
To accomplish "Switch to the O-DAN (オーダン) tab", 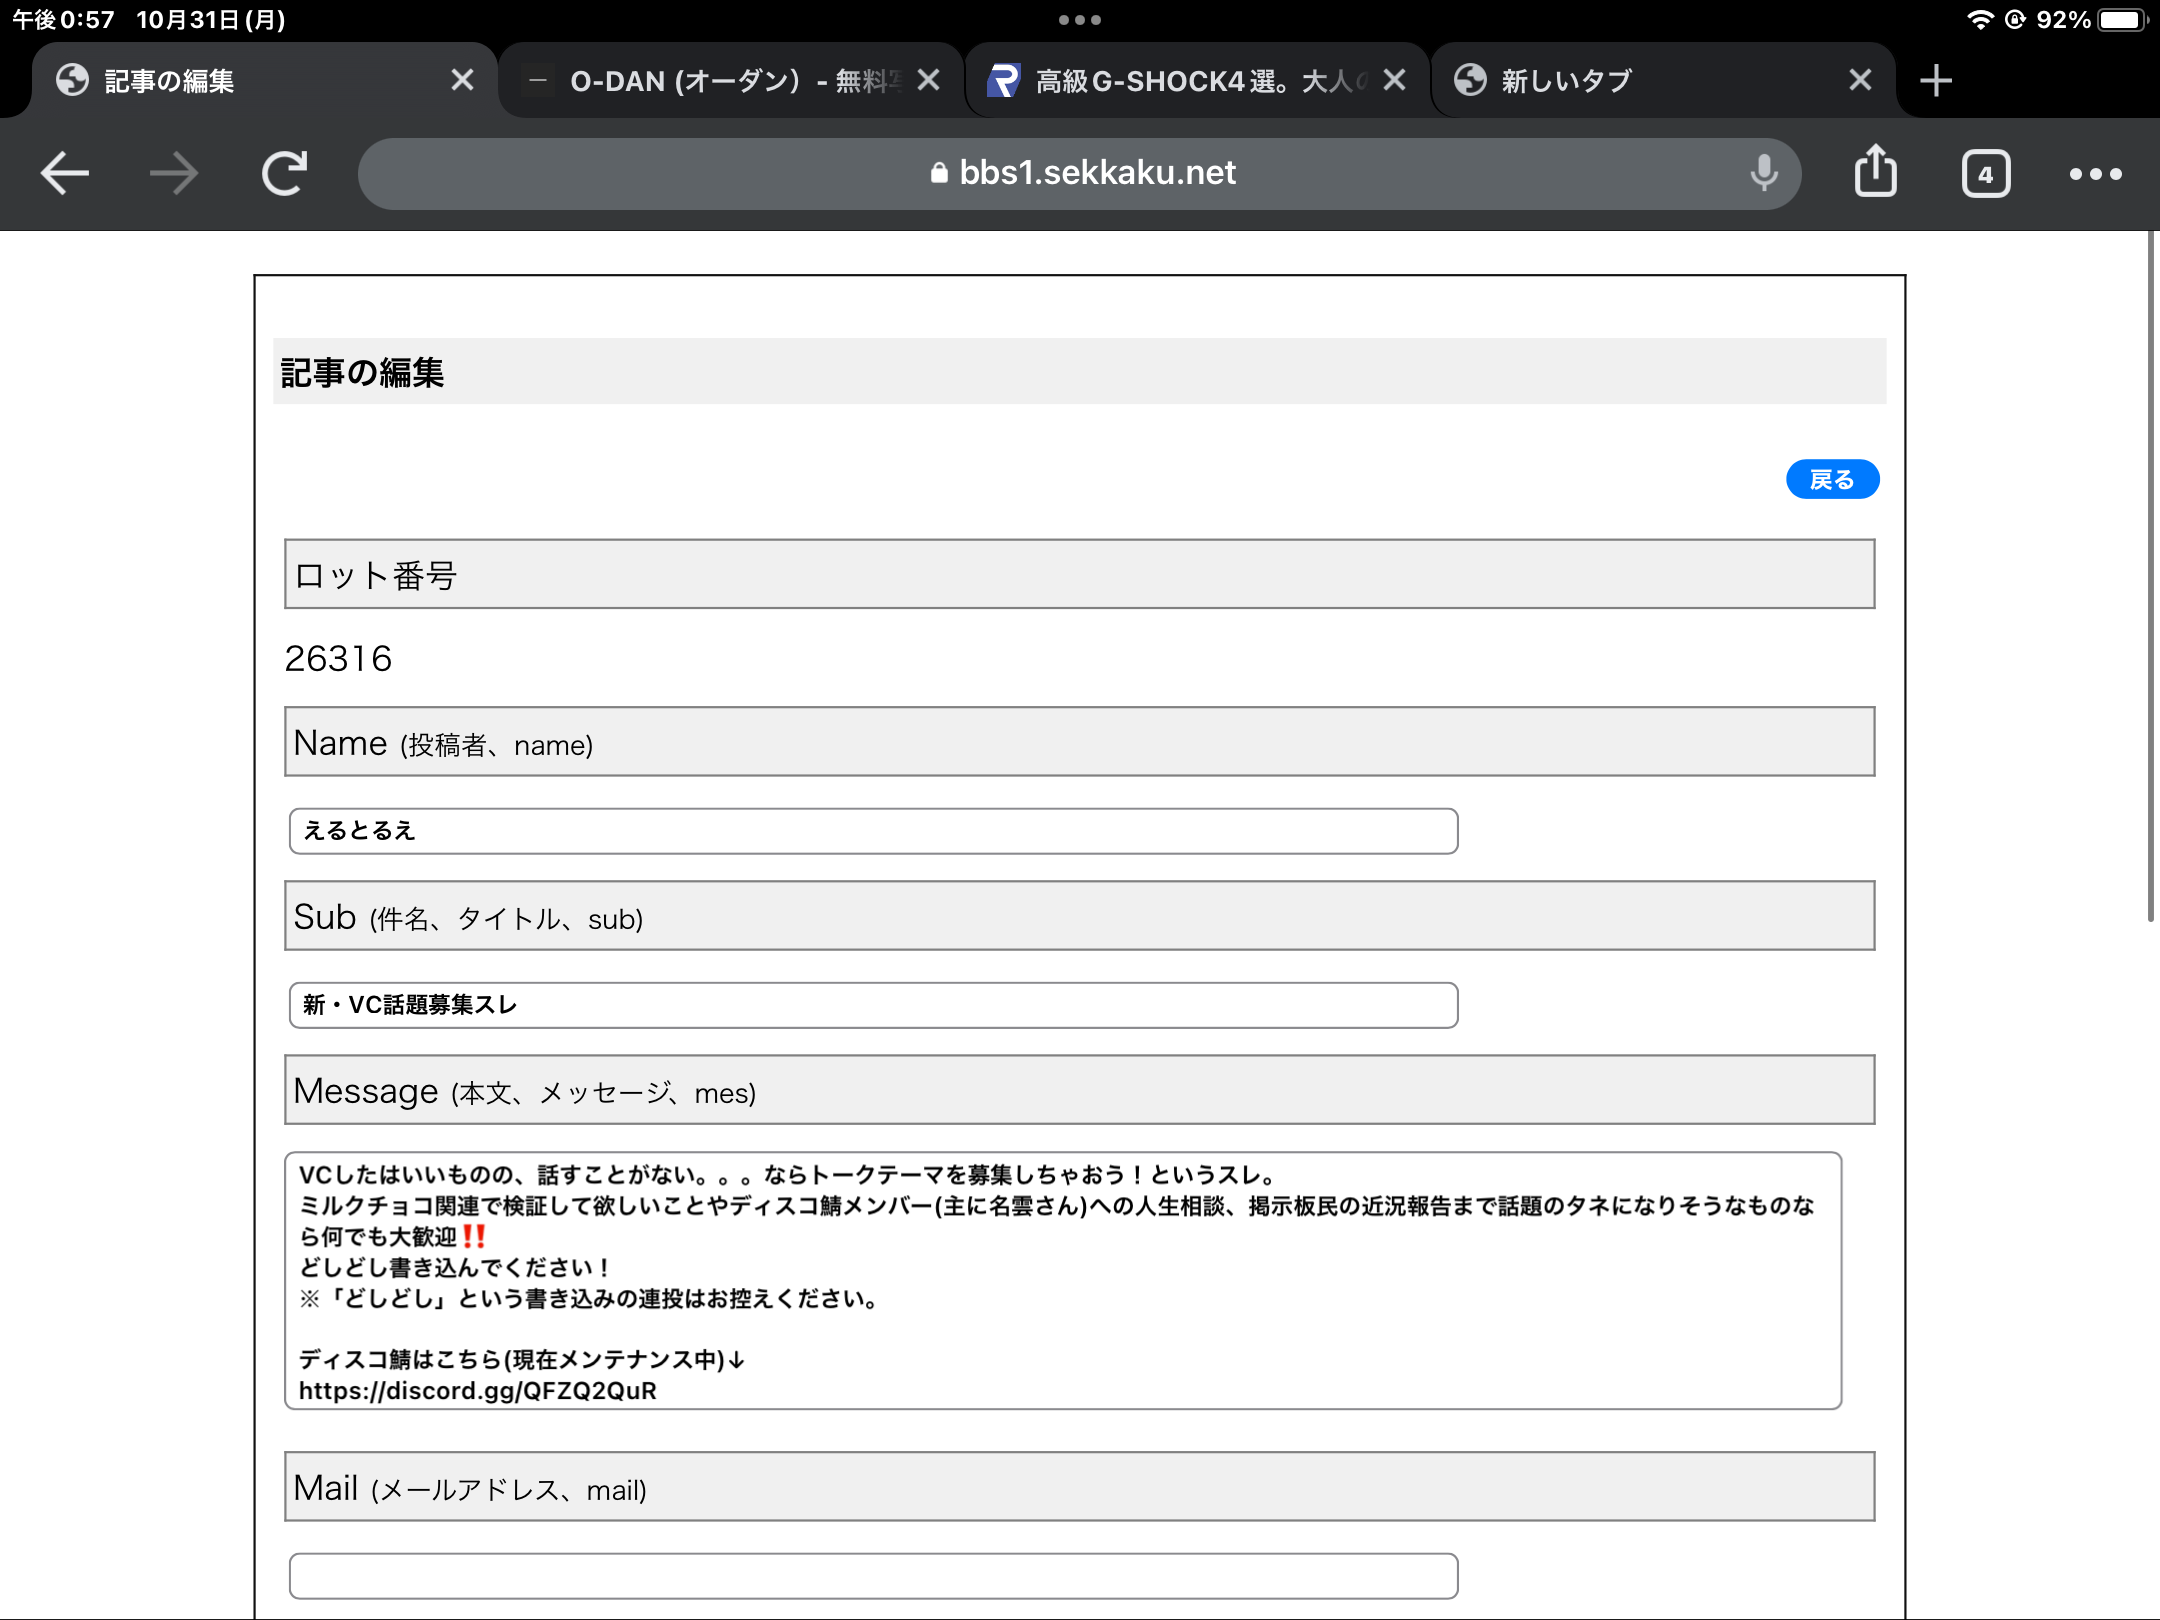I will pyautogui.click(x=732, y=80).
